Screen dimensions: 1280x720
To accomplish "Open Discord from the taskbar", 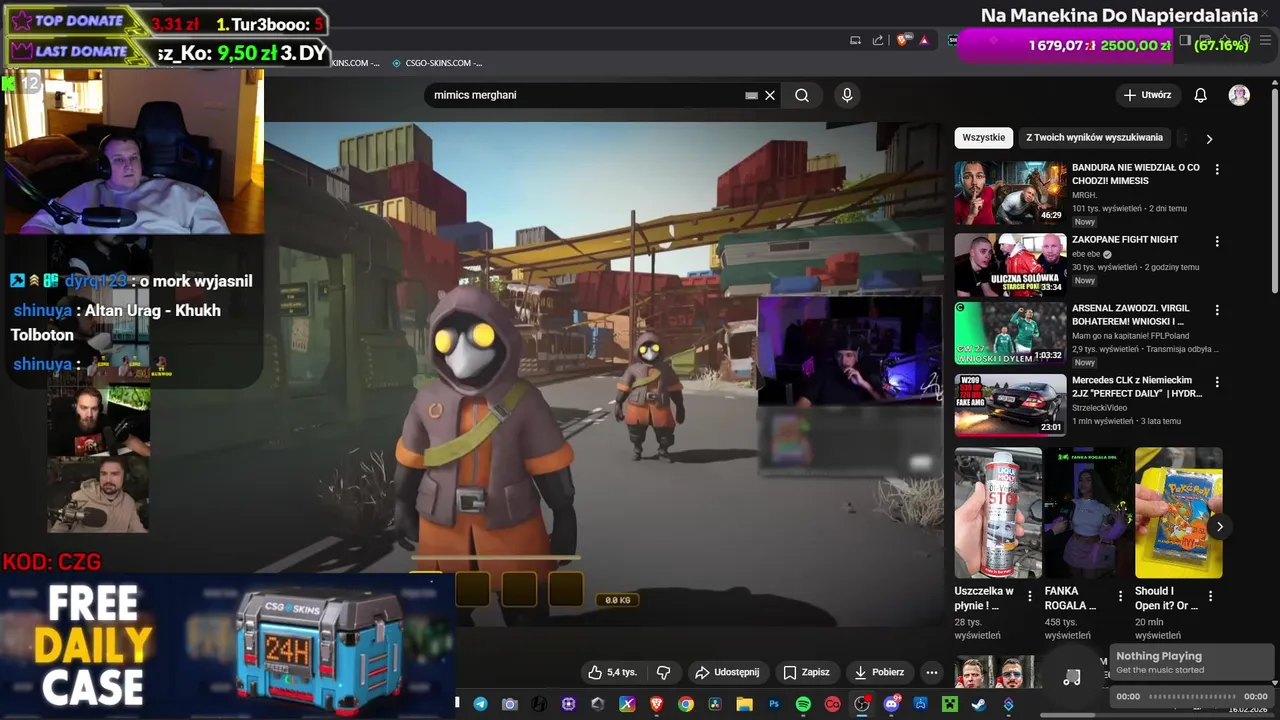I will click(891, 704).
